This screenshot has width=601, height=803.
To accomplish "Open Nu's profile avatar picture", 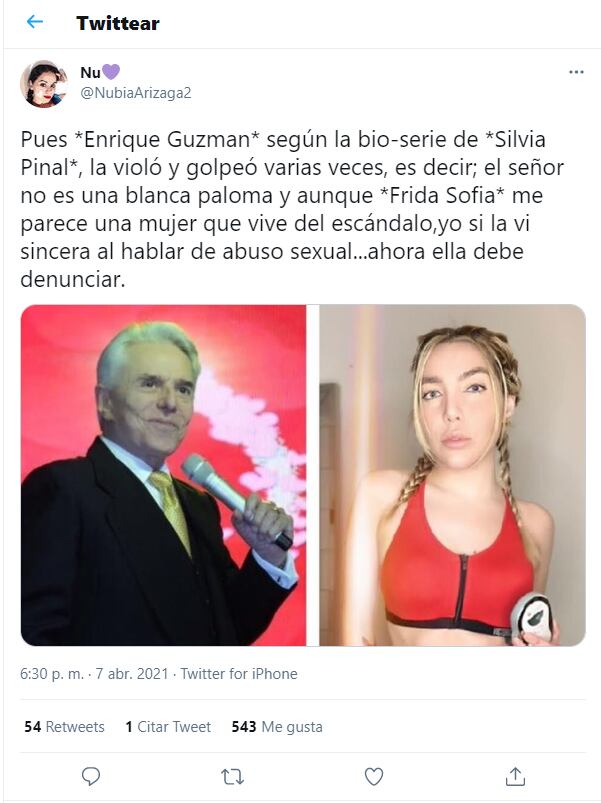I will (44, 84).
